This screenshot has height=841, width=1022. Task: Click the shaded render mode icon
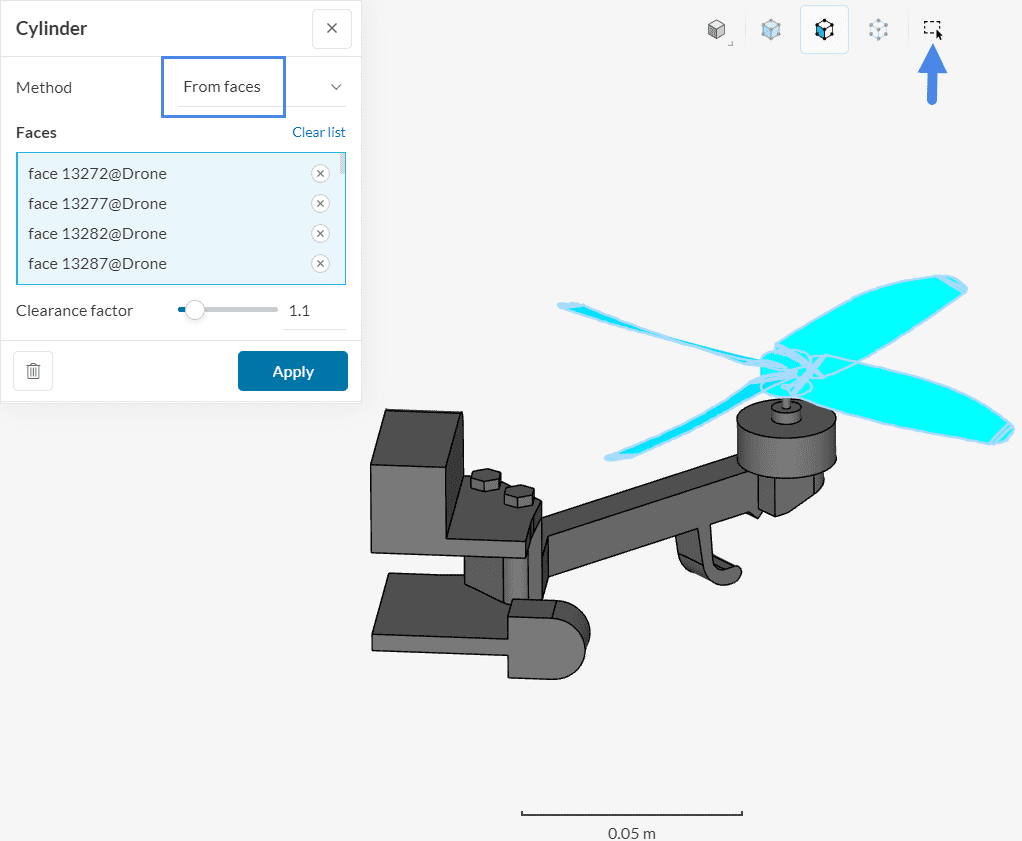717,29
